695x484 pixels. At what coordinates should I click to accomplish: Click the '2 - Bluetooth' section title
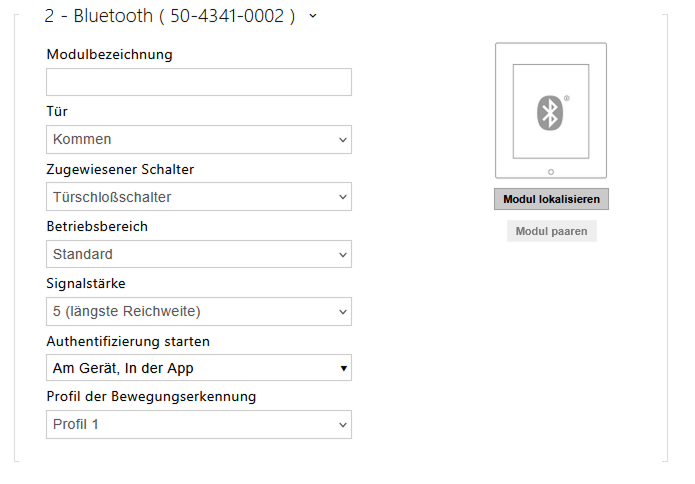point(169,16)
